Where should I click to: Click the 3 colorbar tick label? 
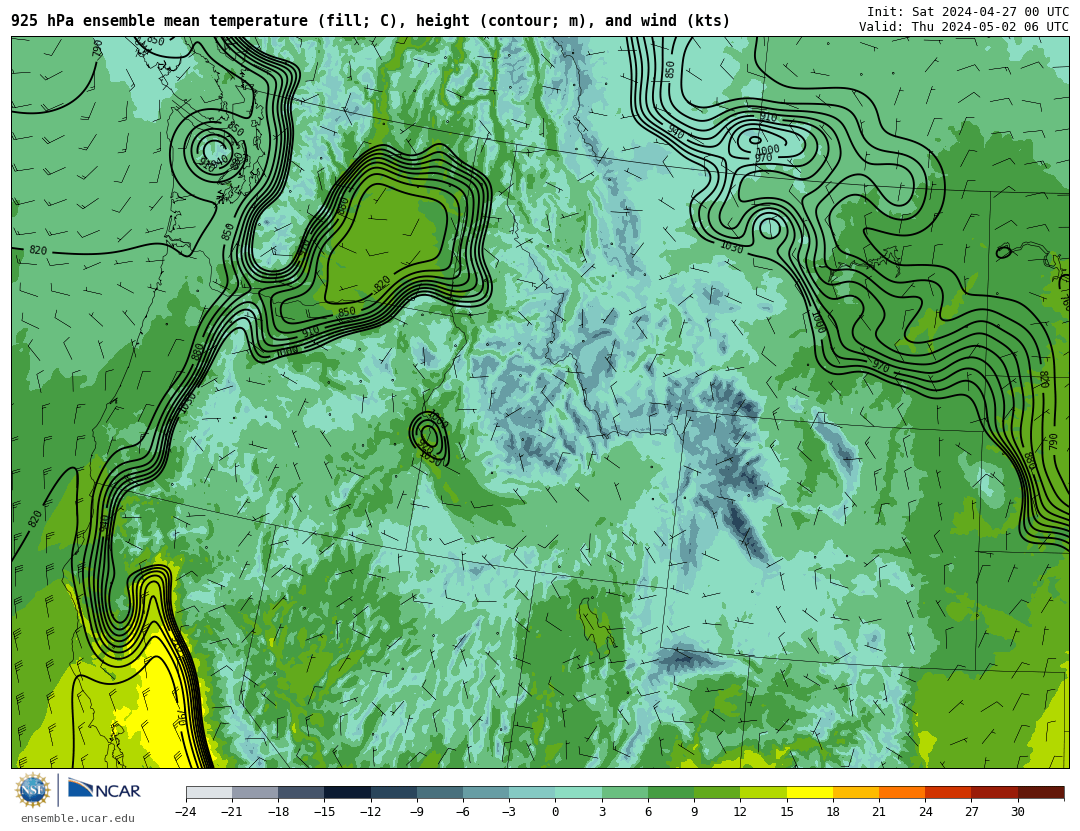point(602,812)
